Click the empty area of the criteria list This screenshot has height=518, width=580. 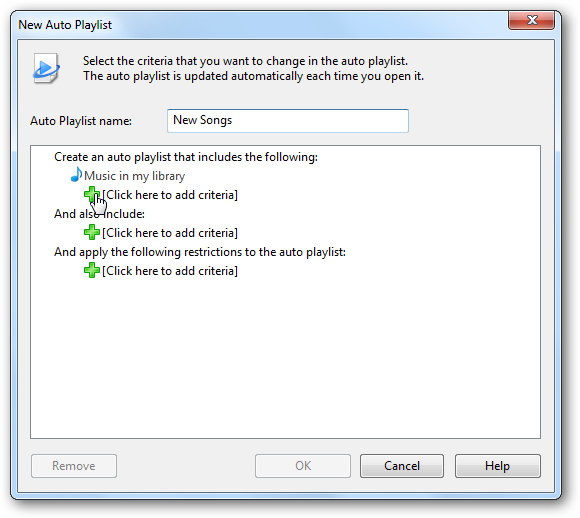coord(285,355)
